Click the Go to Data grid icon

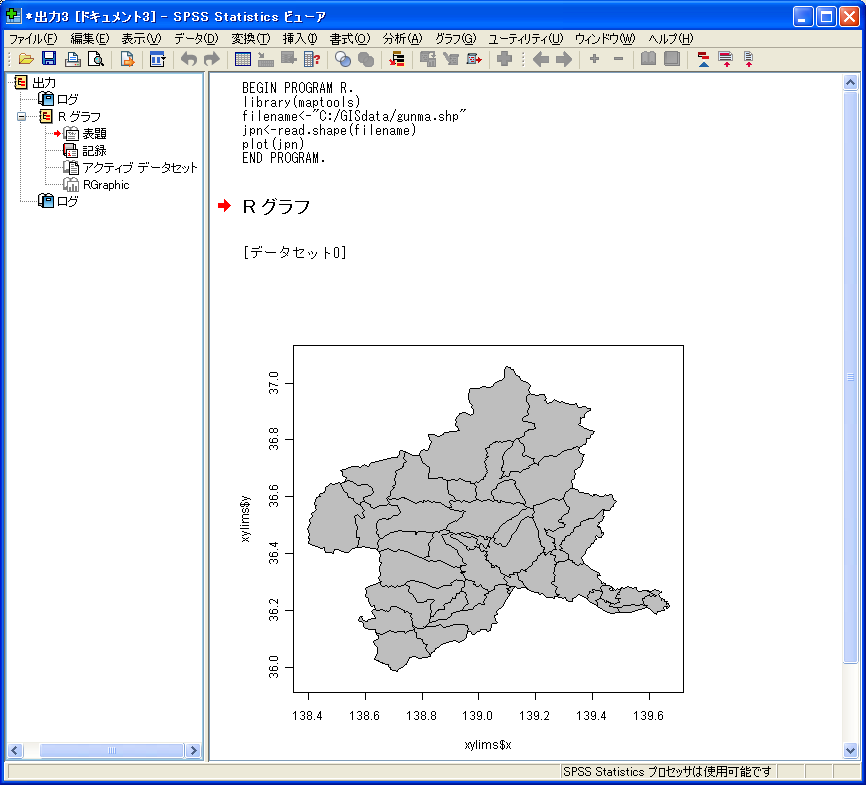[x=243, y=60]
